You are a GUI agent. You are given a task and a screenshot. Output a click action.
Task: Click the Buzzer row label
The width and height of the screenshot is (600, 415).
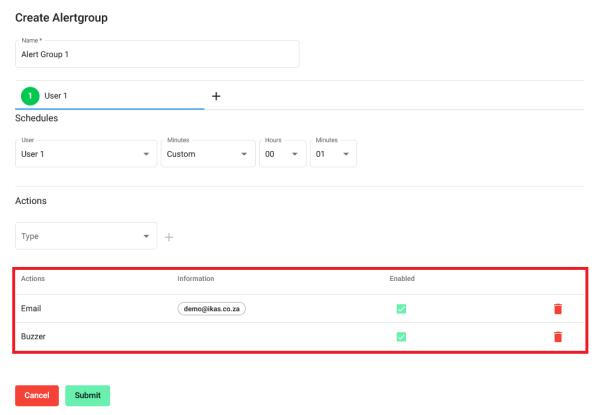(x=33, y=337)
